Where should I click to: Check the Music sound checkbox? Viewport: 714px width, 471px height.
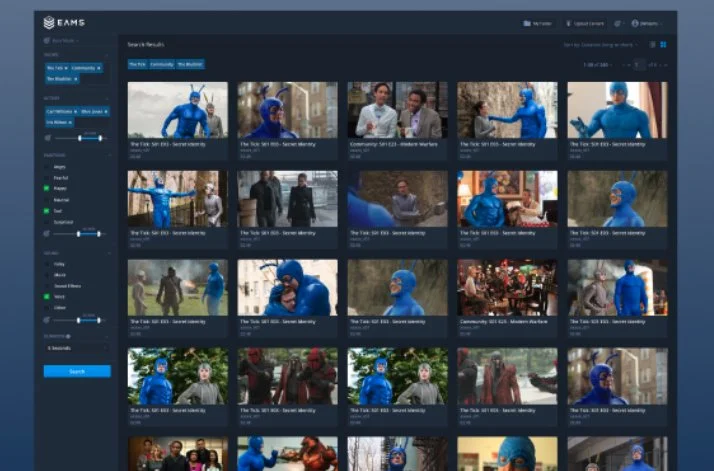(x=46, y=275)
